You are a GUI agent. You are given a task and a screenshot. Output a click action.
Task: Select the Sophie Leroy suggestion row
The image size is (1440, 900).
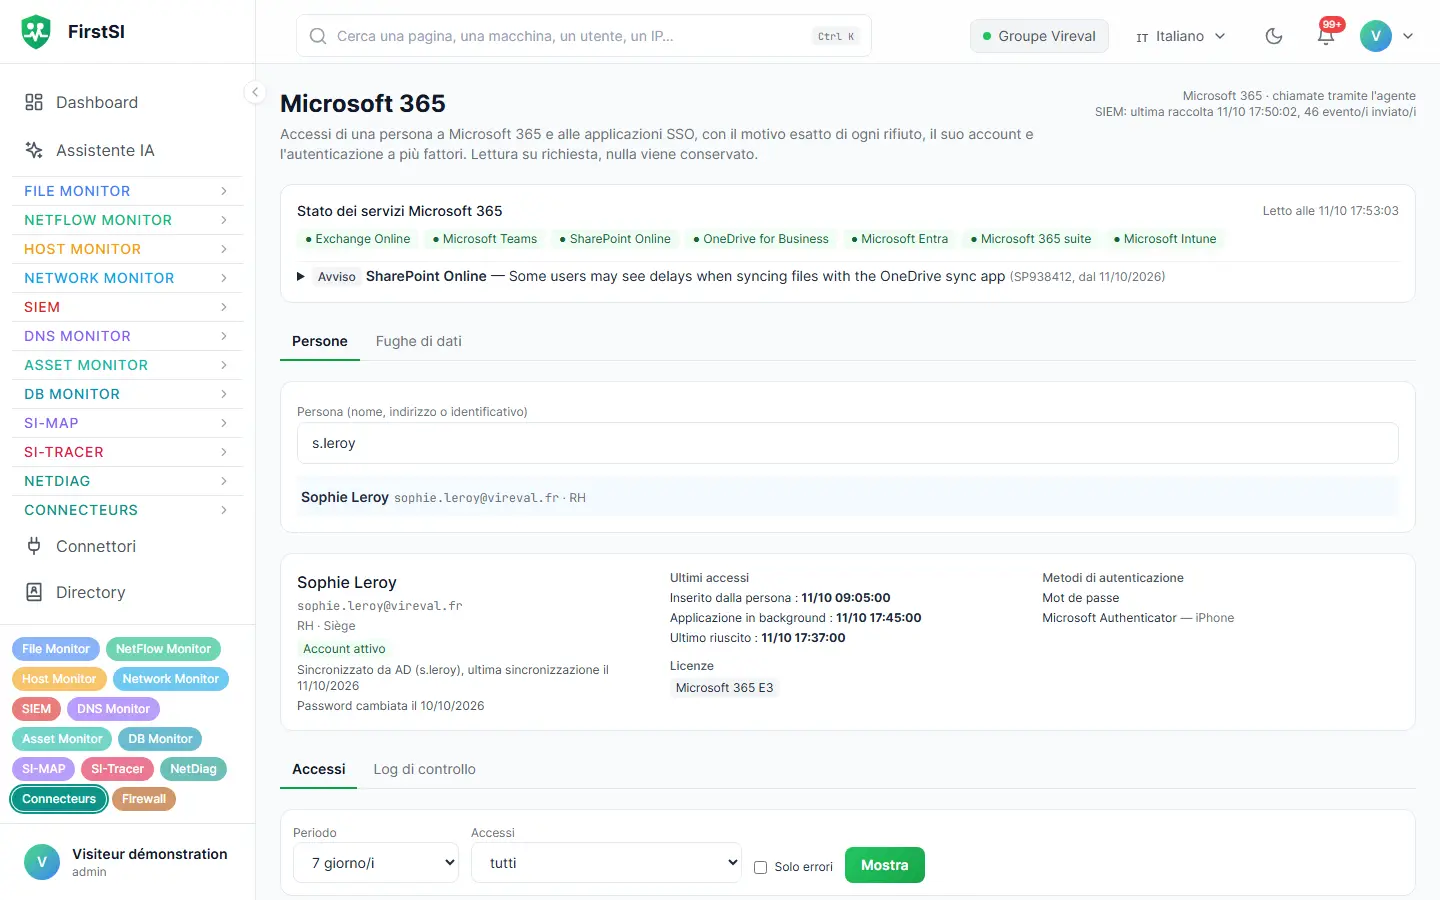[848, 497]
